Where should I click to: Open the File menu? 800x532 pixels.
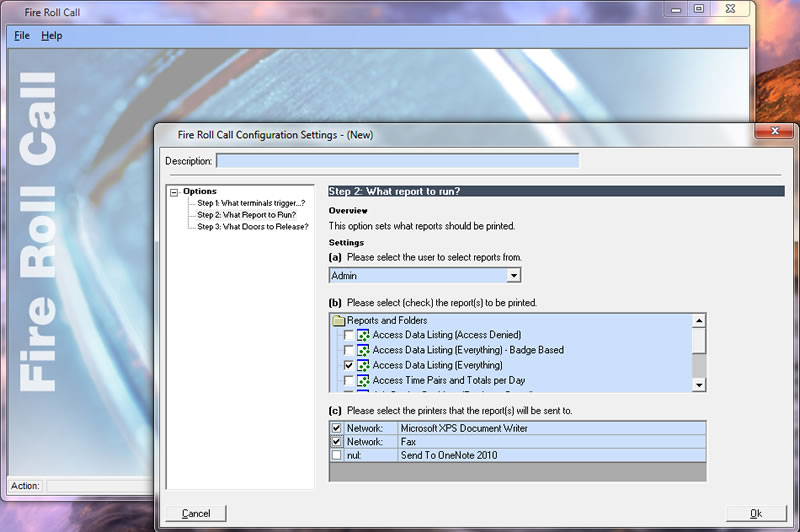pyautogui.click(x=22, y=36)
